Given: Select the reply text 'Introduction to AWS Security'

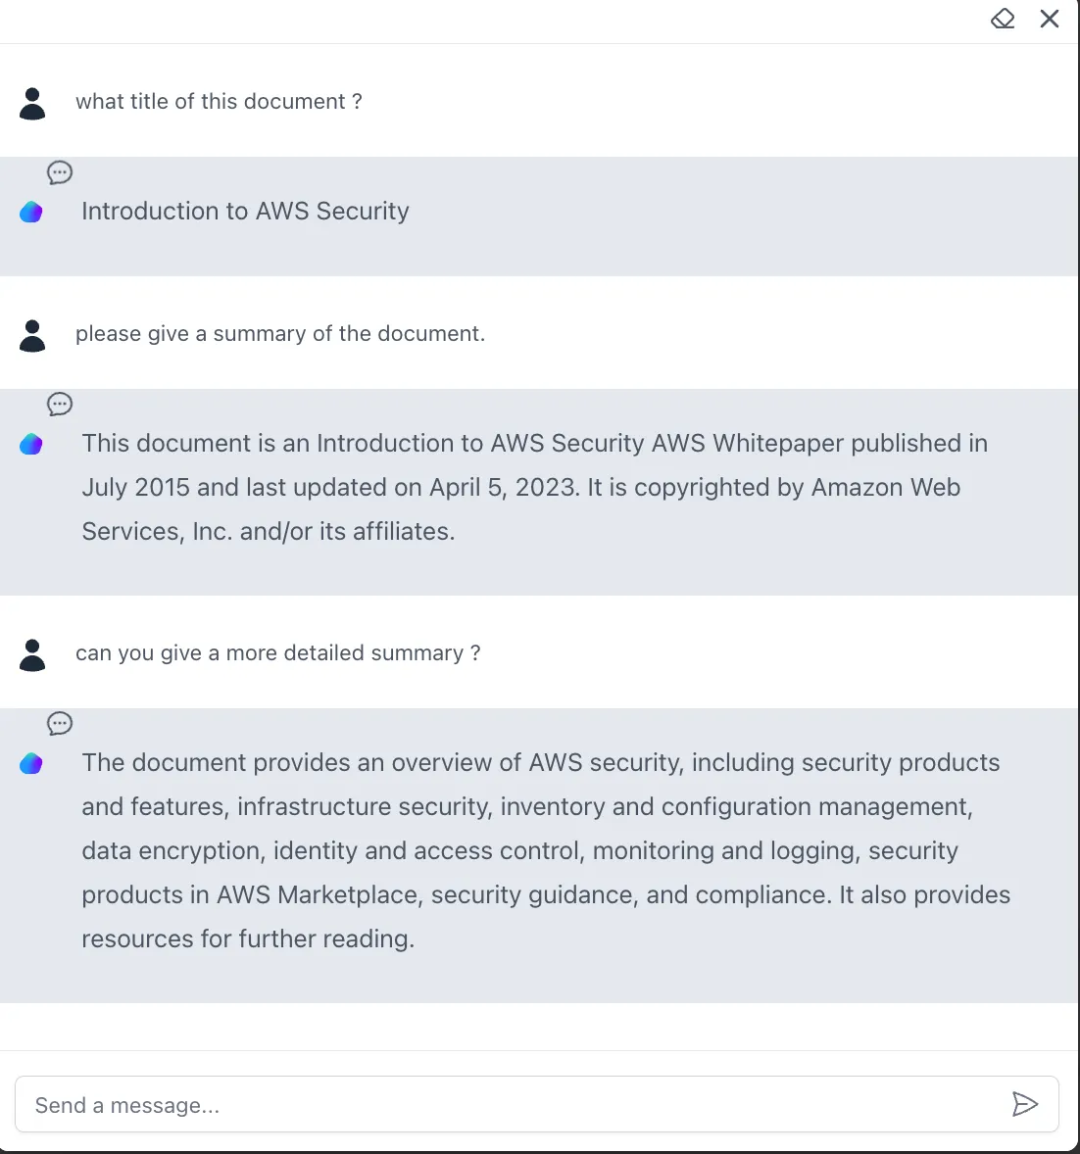Looking at the screenshot, I should coord(245,211).
